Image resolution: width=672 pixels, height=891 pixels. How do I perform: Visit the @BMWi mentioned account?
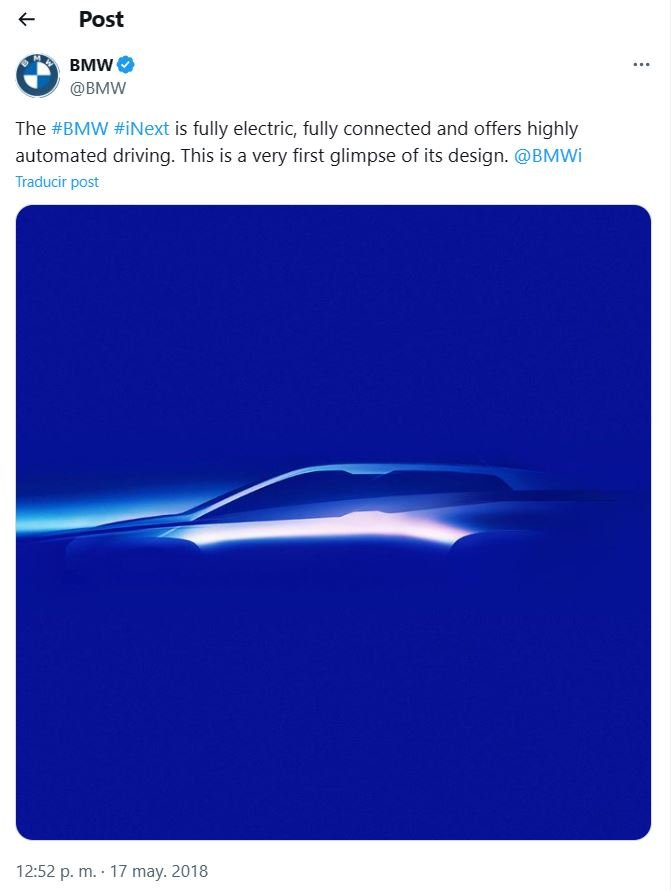tap(549, 155)
